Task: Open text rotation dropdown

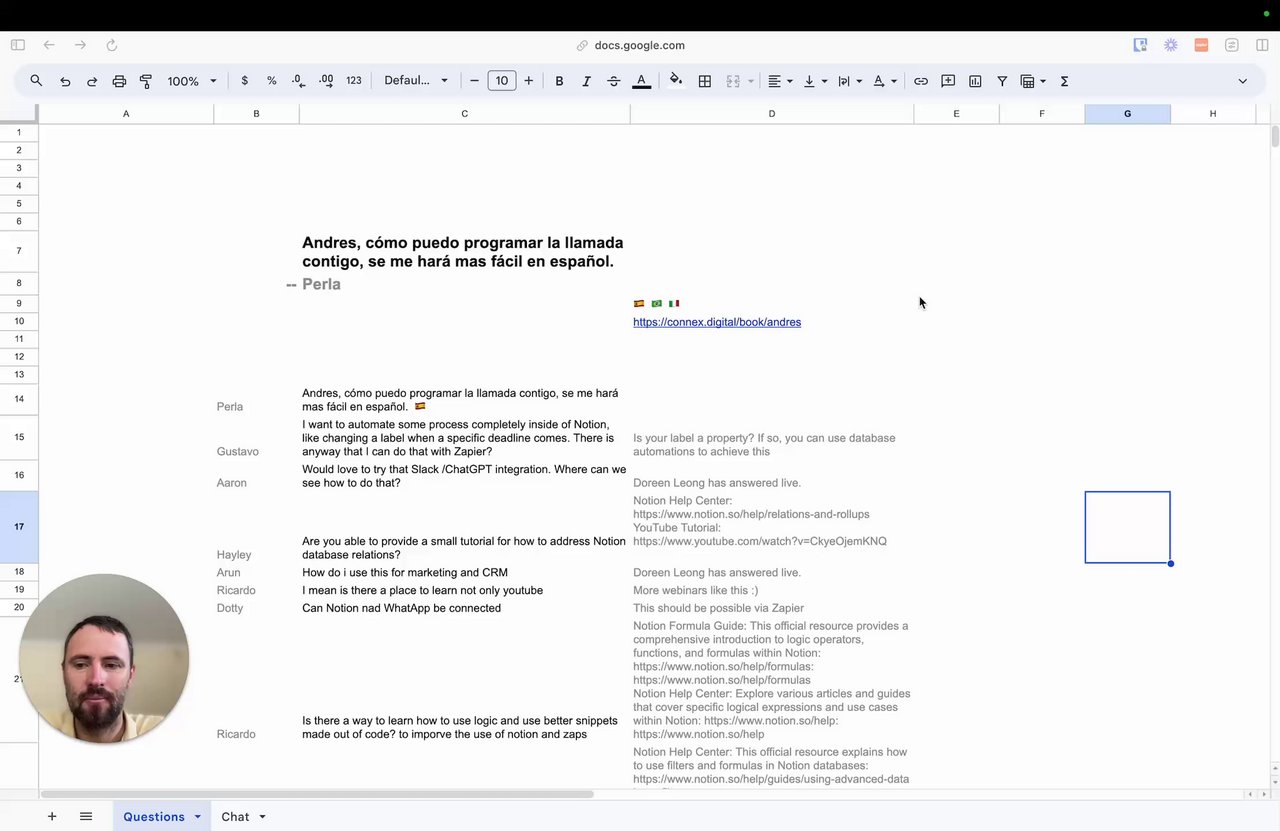Action: (885, 81)
